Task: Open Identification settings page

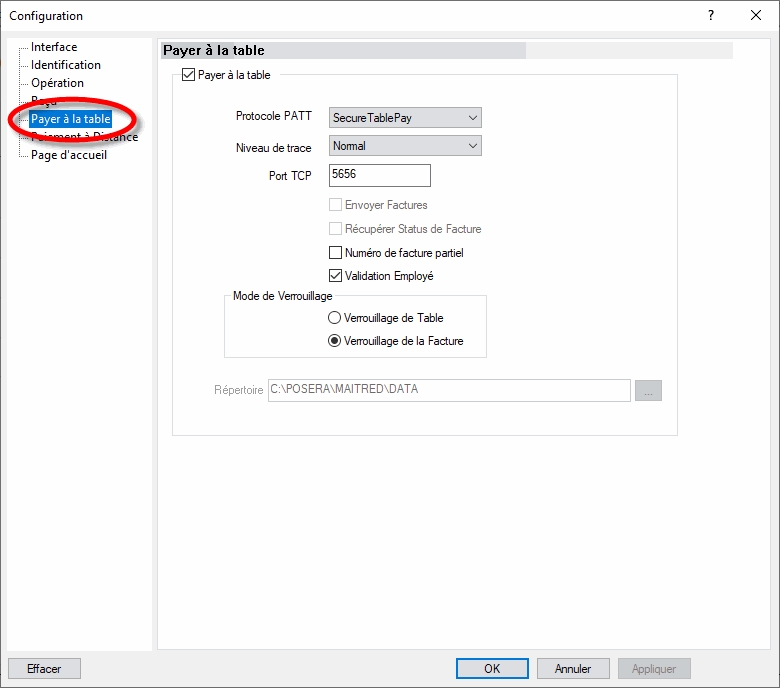Action: [66, 65]
